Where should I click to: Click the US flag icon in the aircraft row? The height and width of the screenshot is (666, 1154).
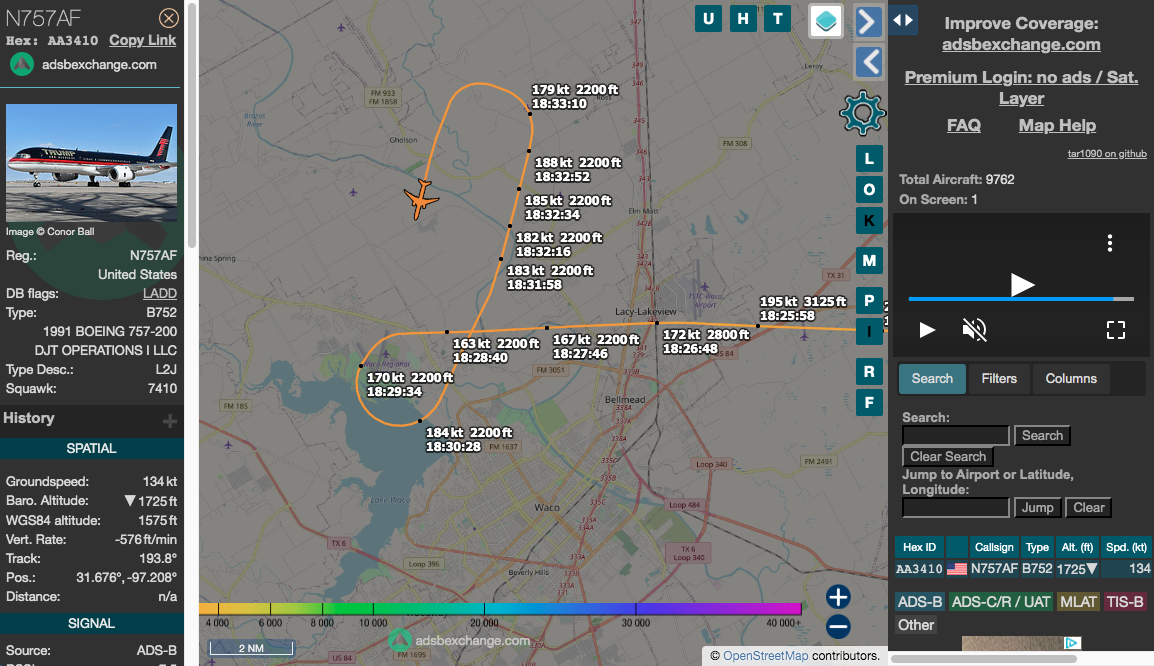tap(957, 569)
